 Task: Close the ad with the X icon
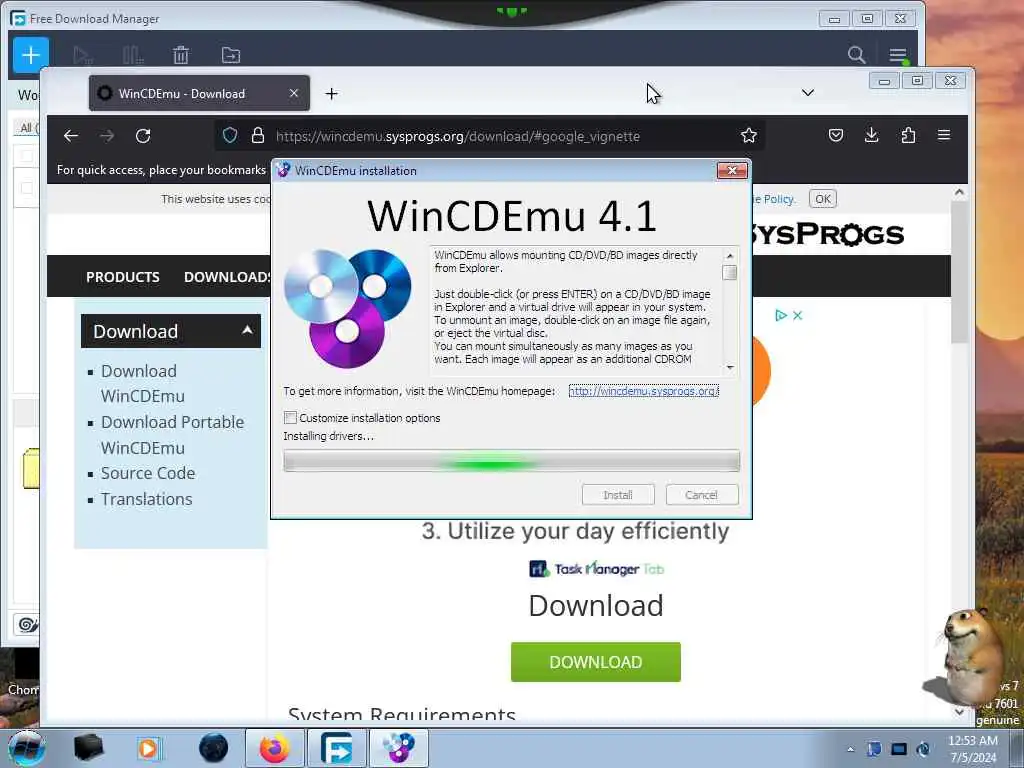pyautogui.click(x=797, y=315)
